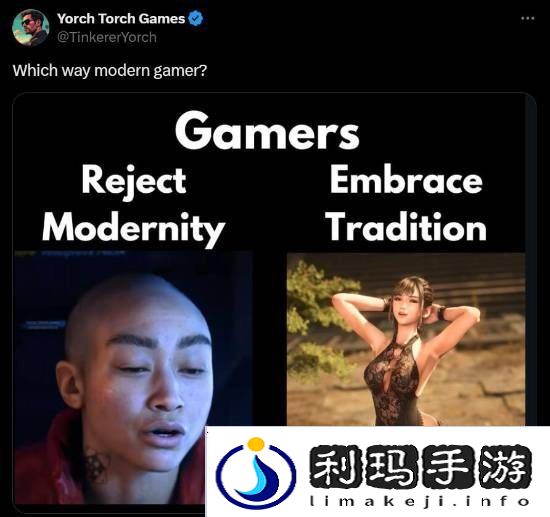The width and height of the screenshot is (550, 517).
Task: Open the three-dot more options menu
Action: pos(528,18)
